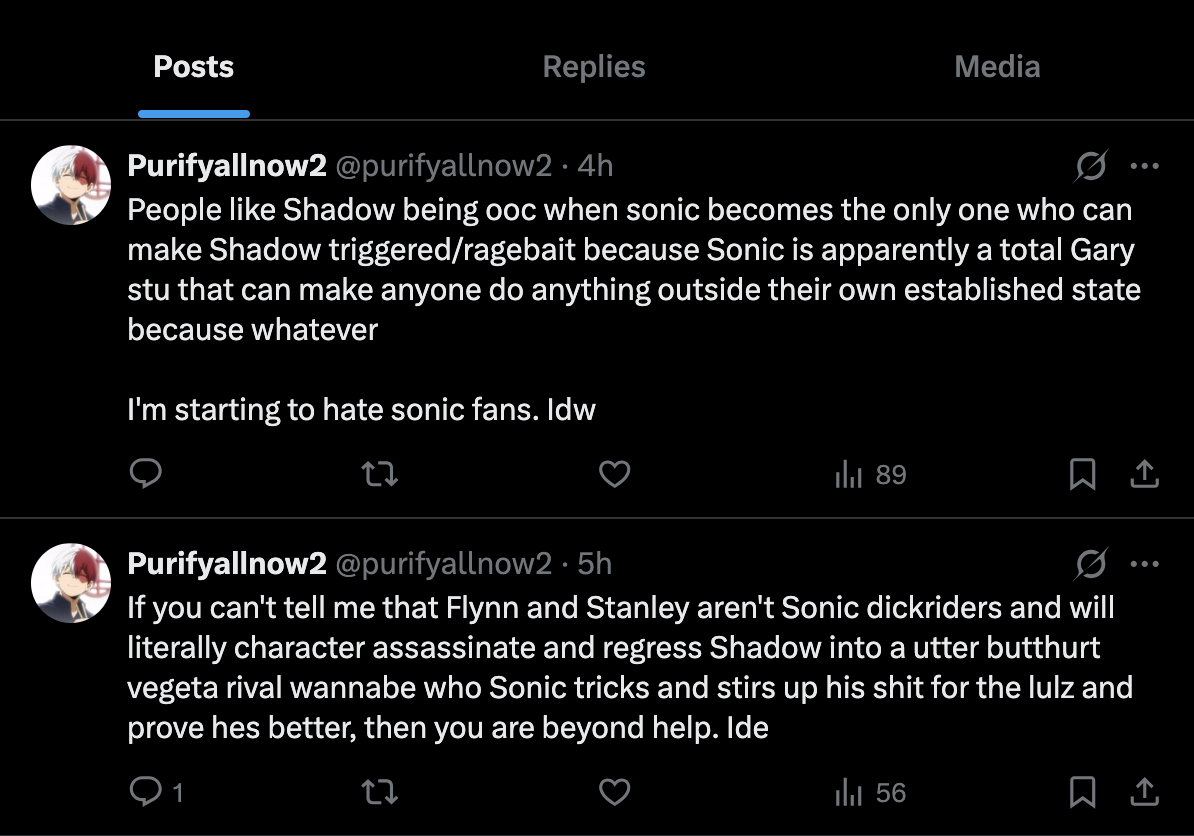This screenshot has height=836, width=1194.
Task: Bookmark the 5h post
Action: coord(1082,793)
